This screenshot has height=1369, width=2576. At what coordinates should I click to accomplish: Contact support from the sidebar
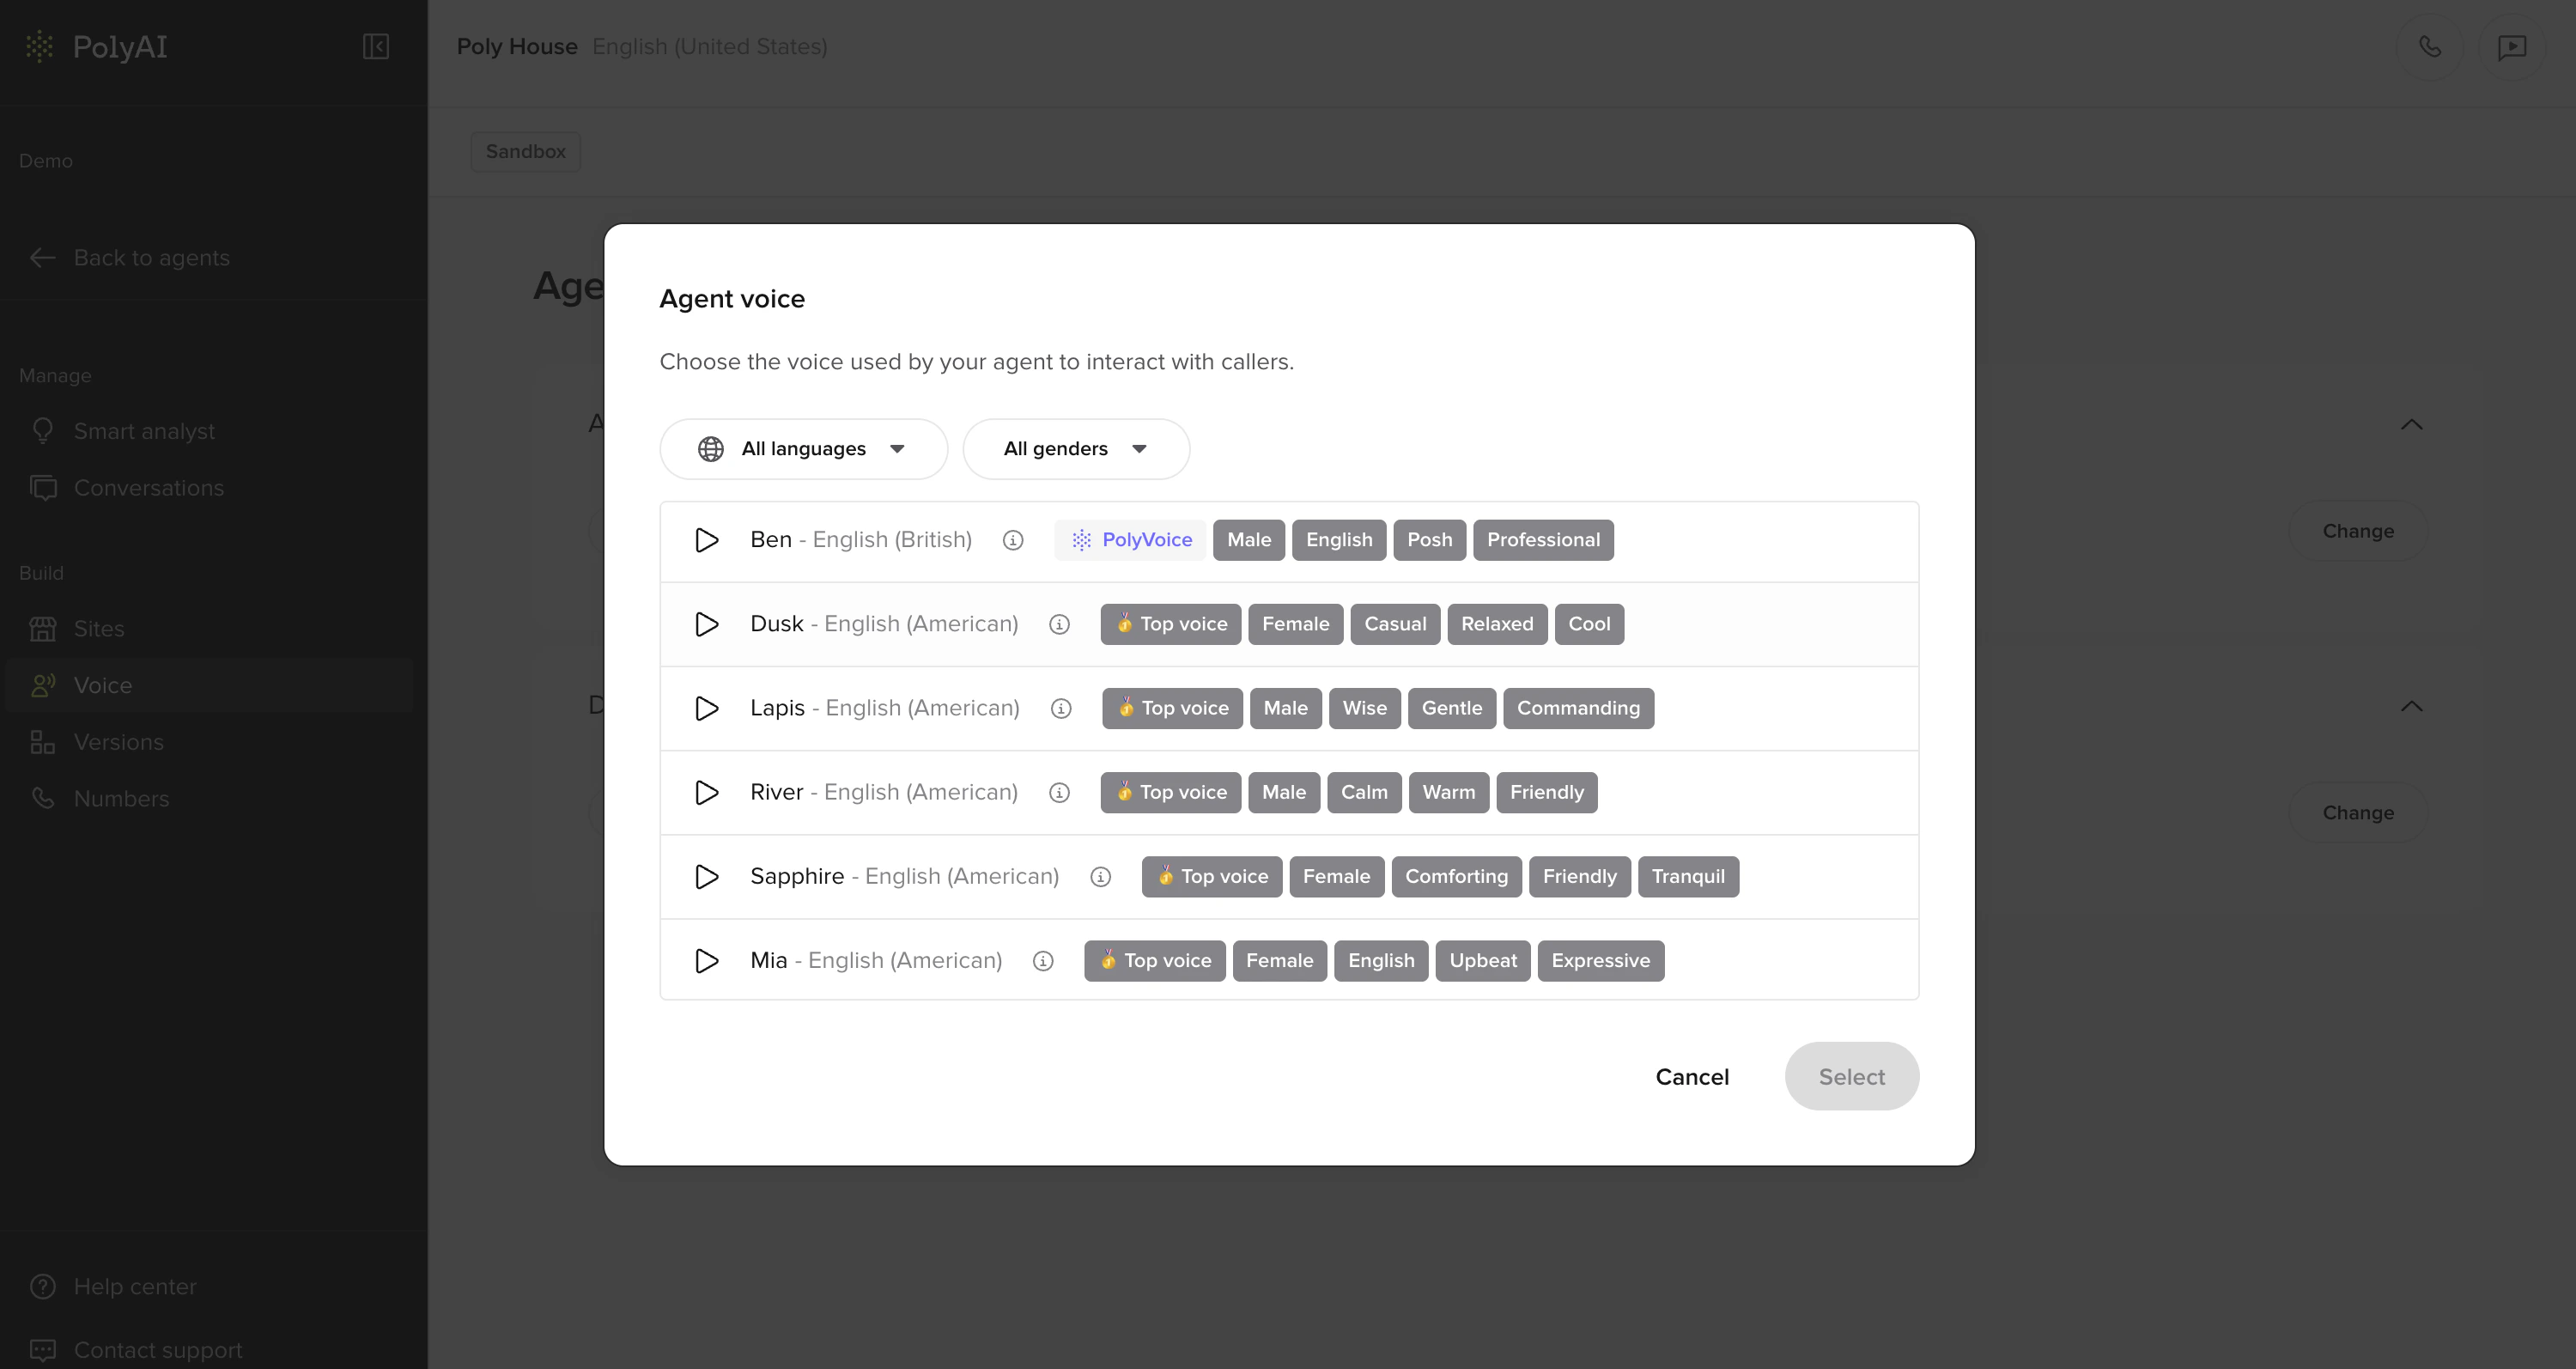pos(158,1348)
